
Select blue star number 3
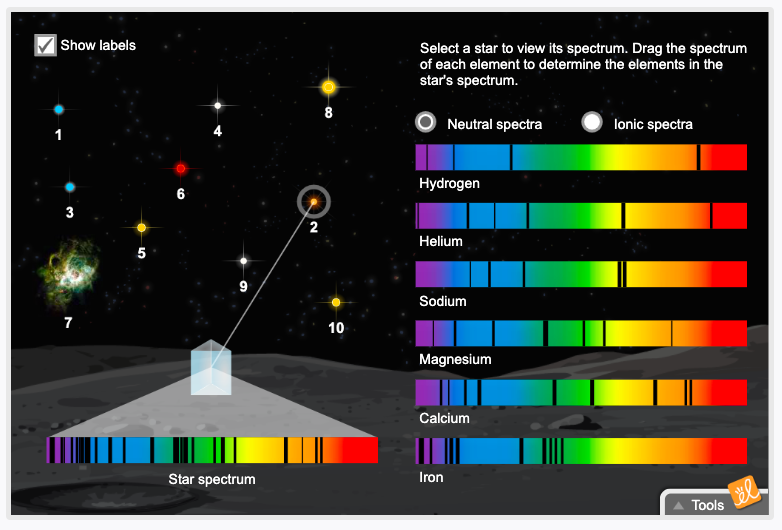click(70, 187)
